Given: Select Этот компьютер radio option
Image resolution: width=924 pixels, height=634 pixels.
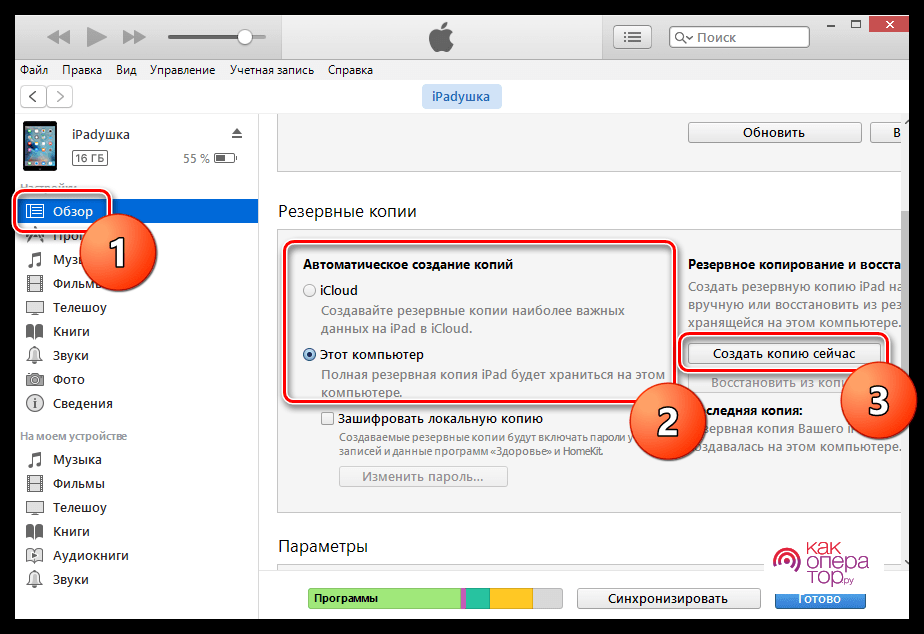Looking at the screenshot, I should (309, 355).
